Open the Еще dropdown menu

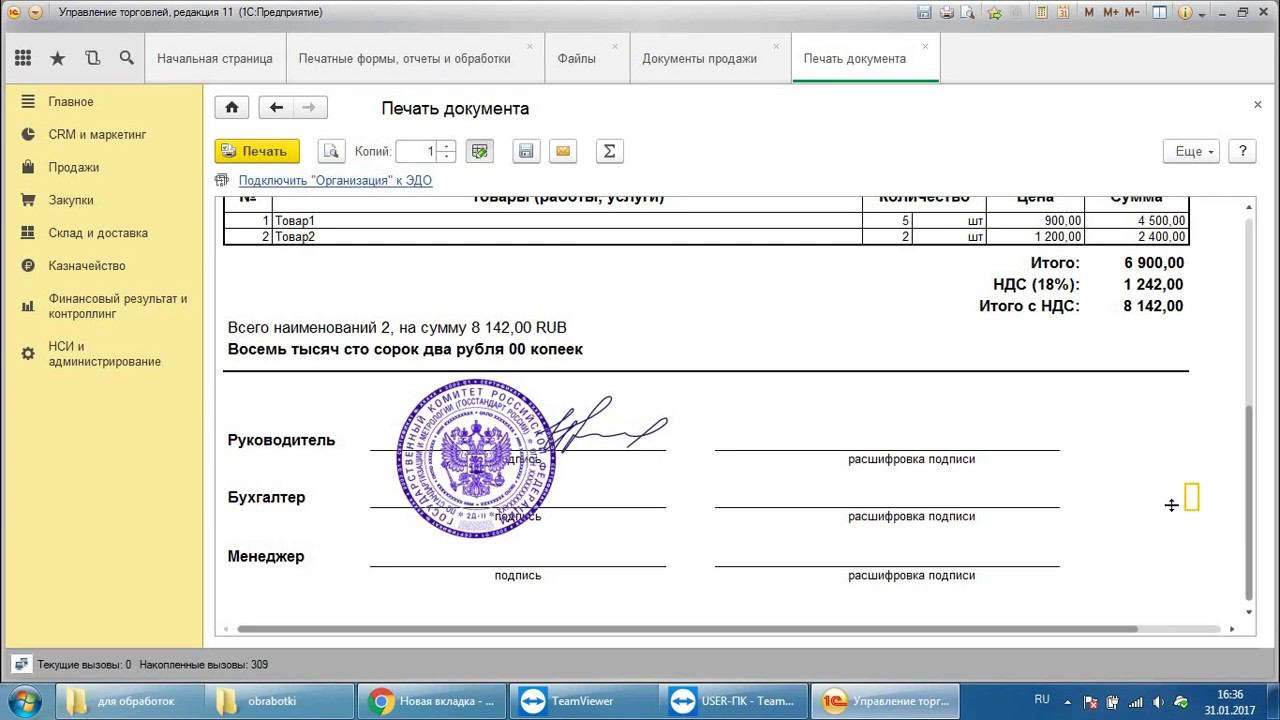[x=1191, y=151]
